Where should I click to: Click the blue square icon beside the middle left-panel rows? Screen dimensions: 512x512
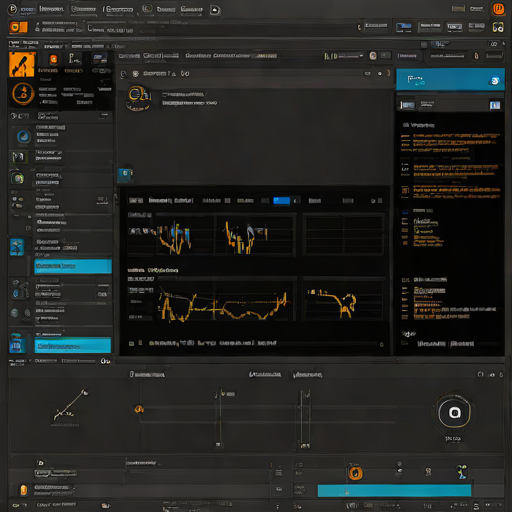[17, 247]
